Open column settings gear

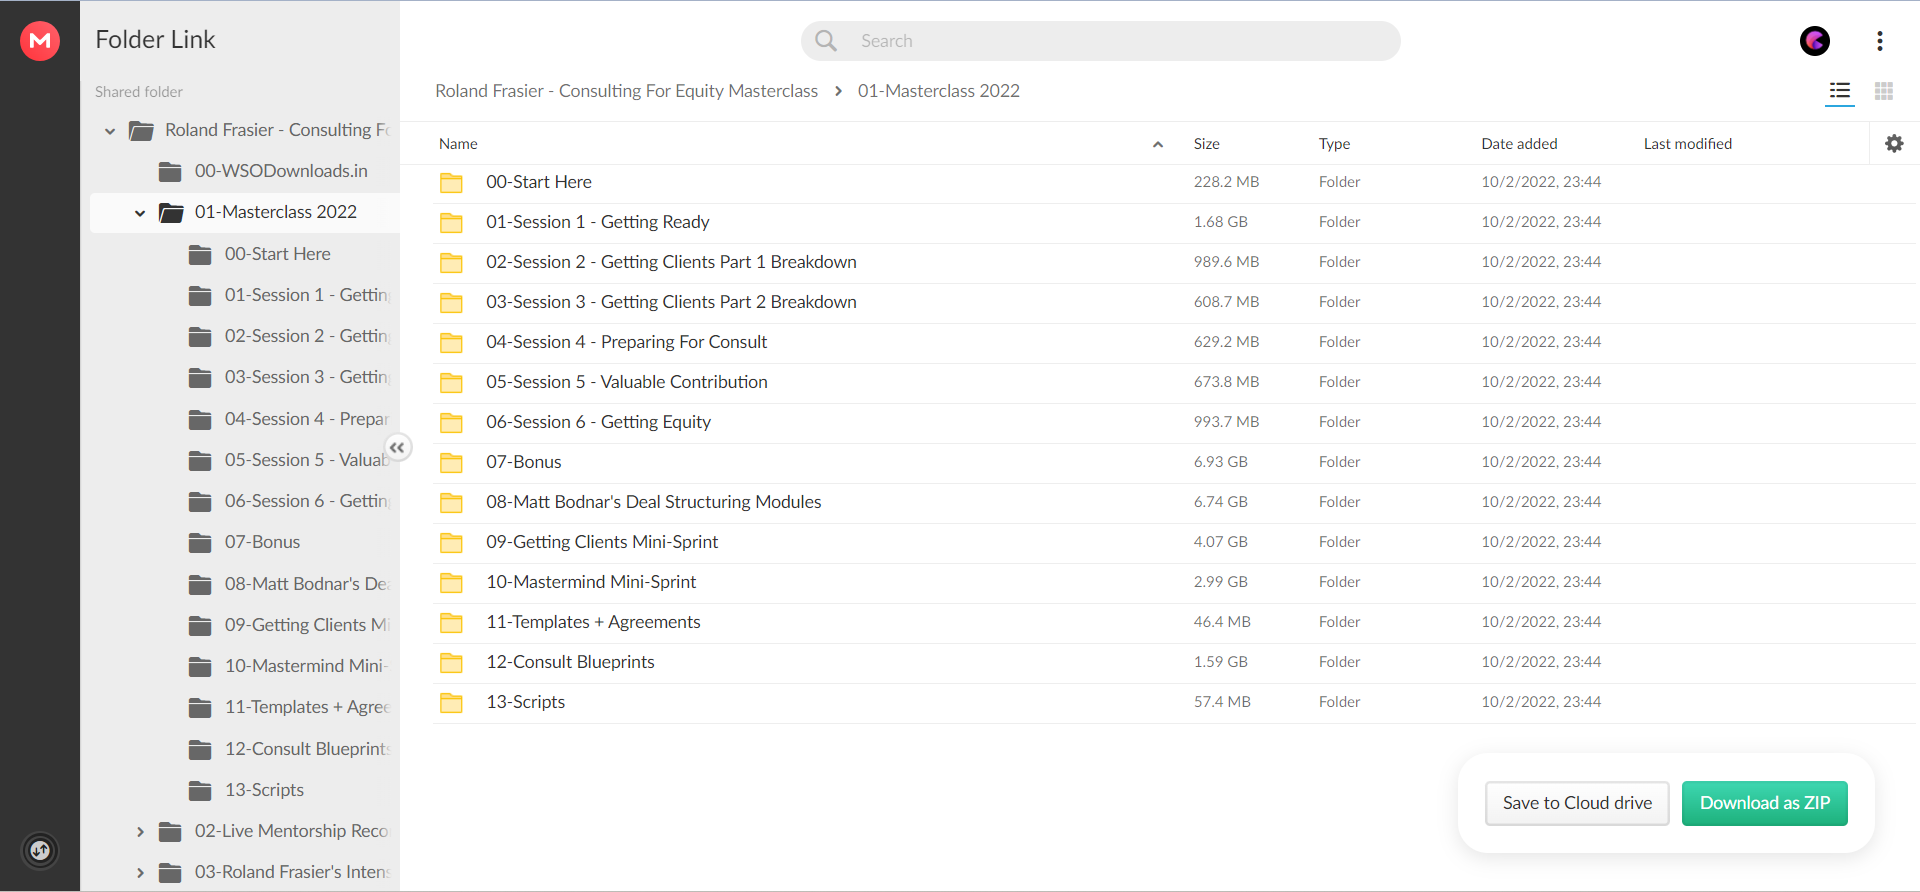pyautogui.click(x=1894, y=143)
